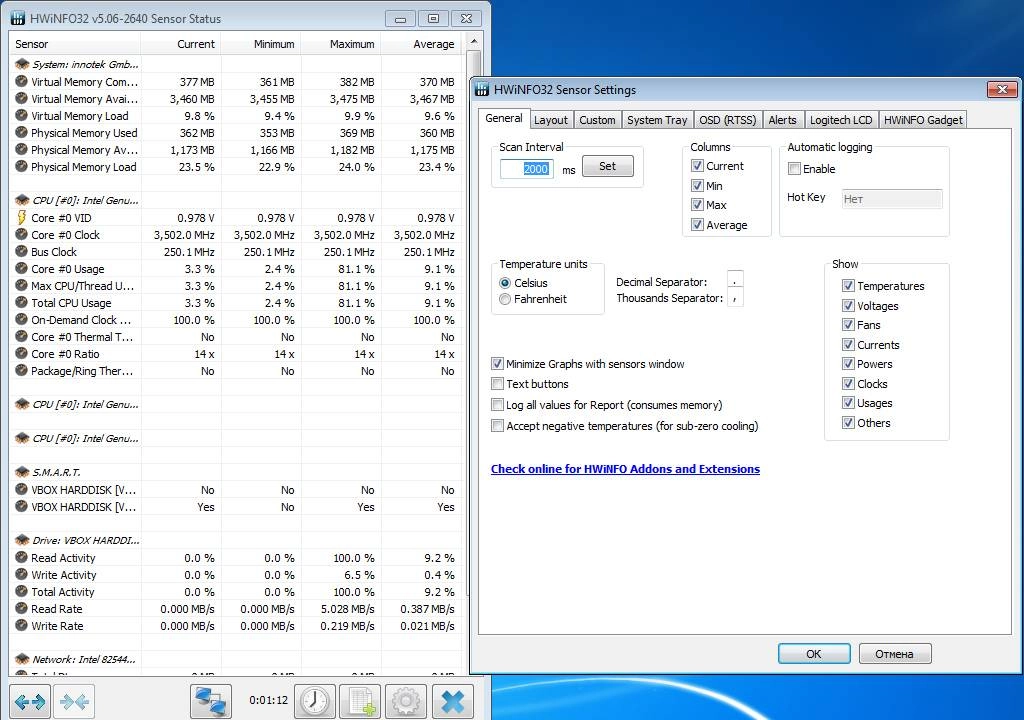Toggle Minimize Graphs with sensors window

(498, 364)
